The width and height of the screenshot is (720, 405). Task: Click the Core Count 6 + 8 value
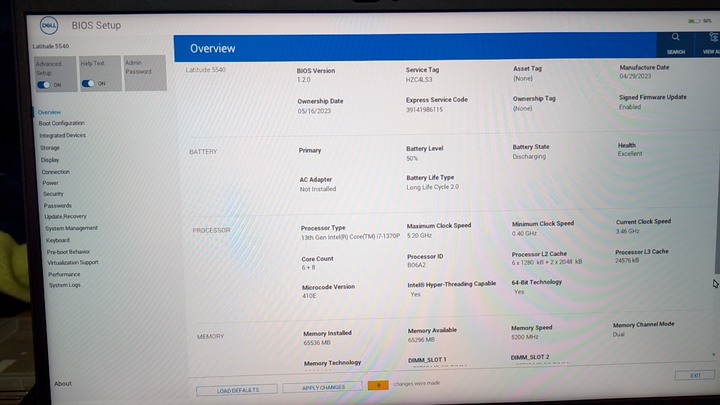[308, 268]
